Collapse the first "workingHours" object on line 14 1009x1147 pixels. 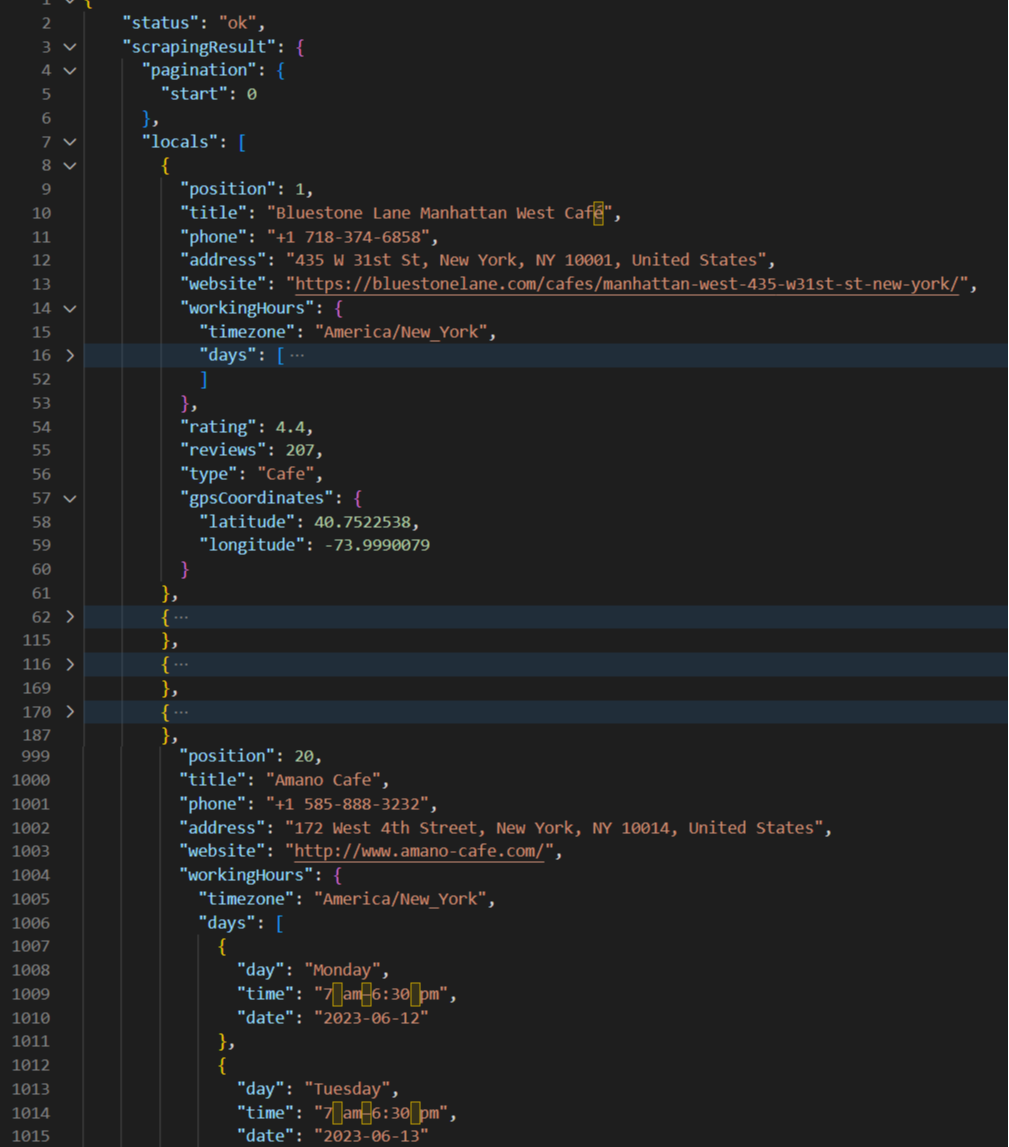tap(69, 308)
